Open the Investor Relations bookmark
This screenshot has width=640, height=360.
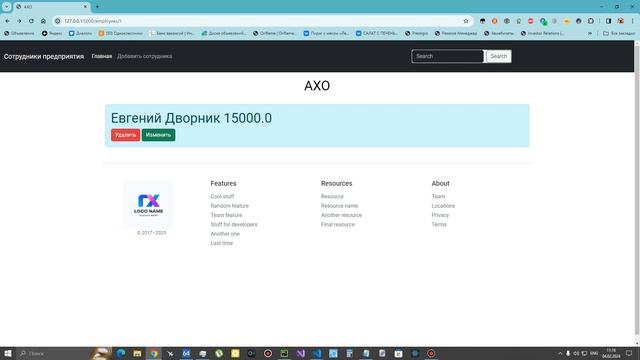[542, 33]
